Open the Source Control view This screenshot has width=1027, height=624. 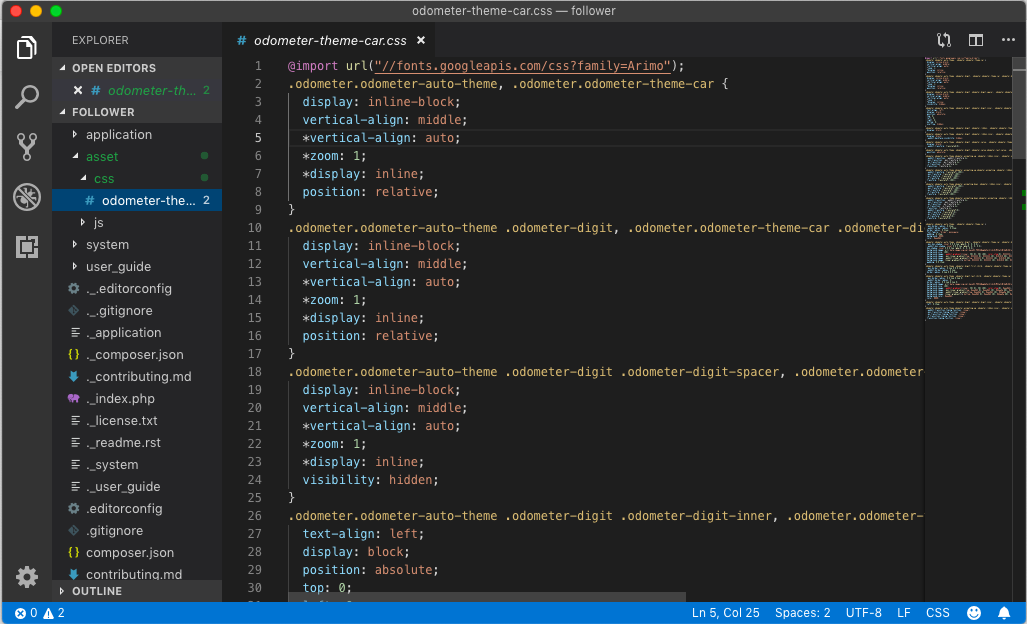[x=26, y=147]
